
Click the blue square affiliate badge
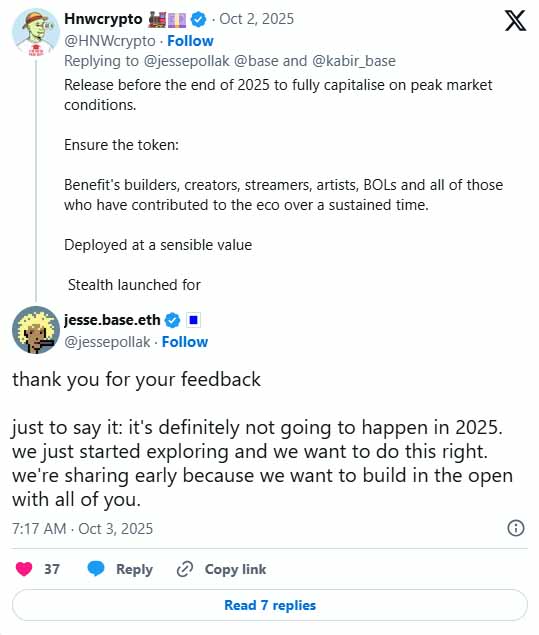coord(193,320)
